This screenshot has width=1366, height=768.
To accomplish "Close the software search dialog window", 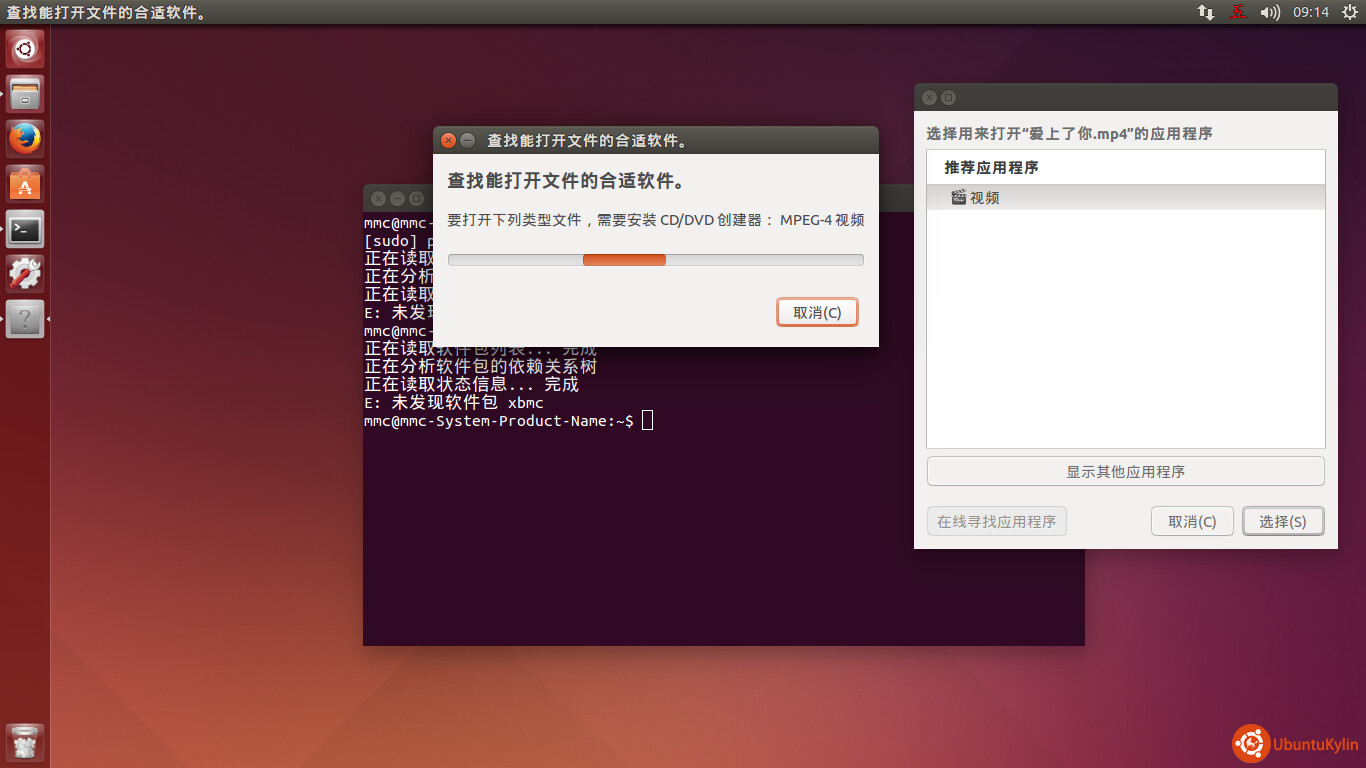I will [x=449, y=141].
